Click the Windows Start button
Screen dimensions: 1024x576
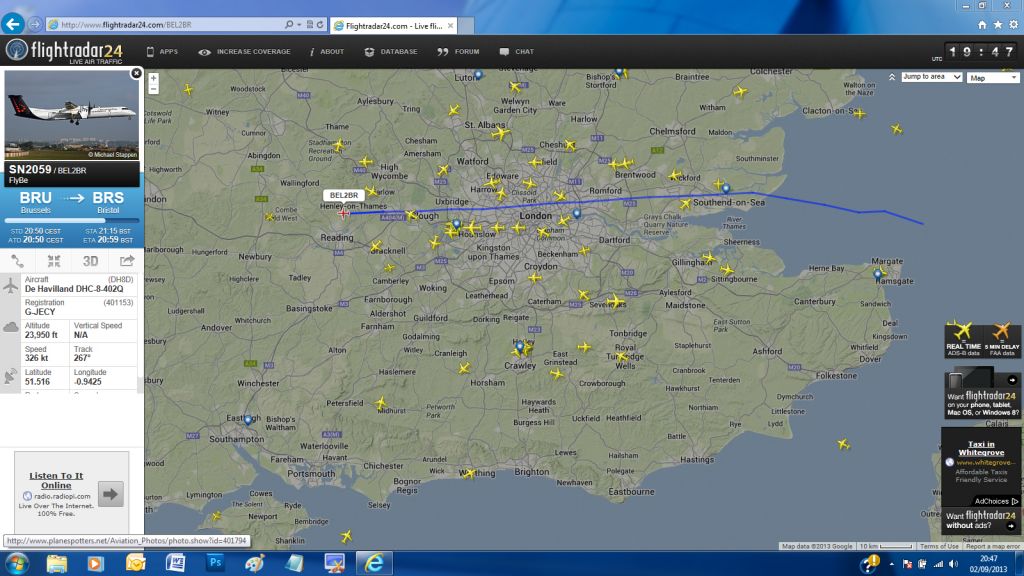point(16,563)
